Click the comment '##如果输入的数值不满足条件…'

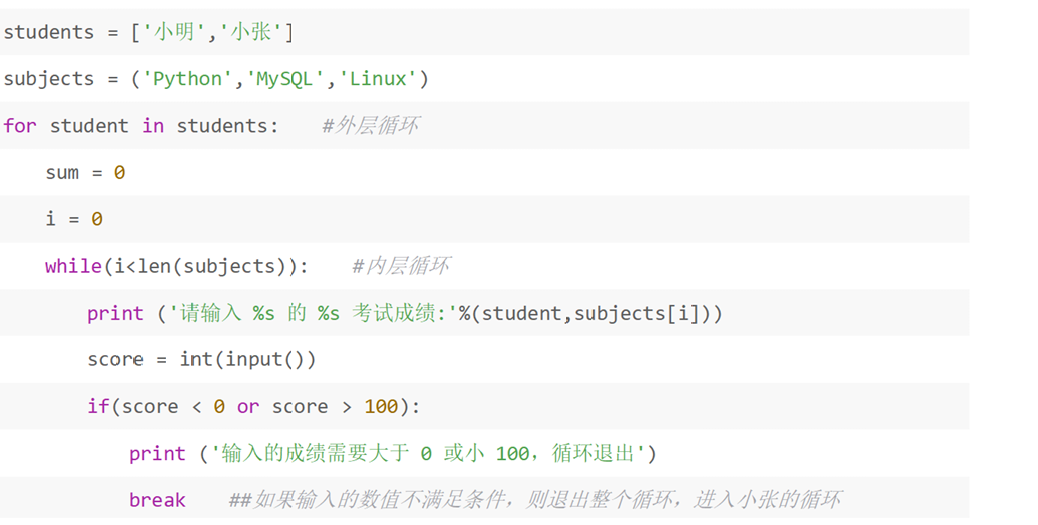tap(536, 500)
